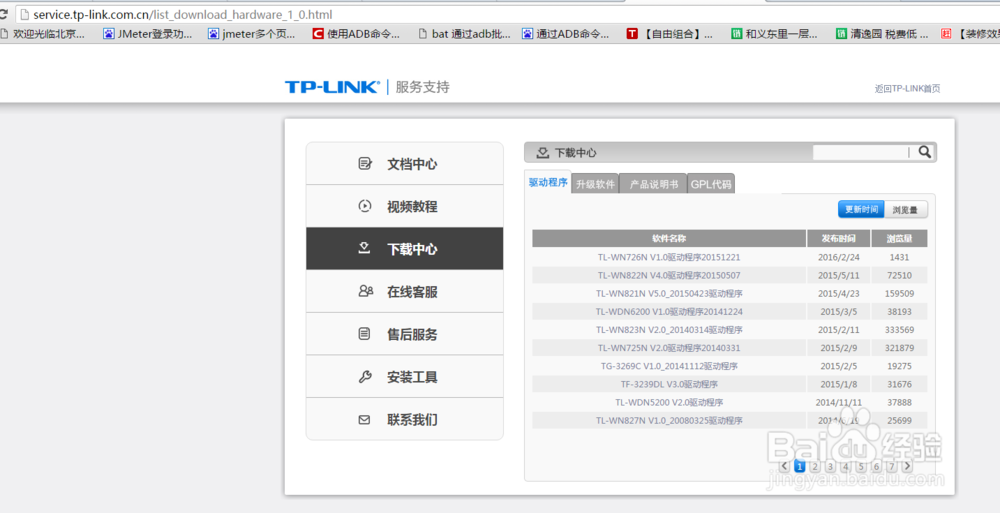Click 返回TP-LINK首页 link
The width and height of the screenshot is (1000, 513).
tap(907, 89)
